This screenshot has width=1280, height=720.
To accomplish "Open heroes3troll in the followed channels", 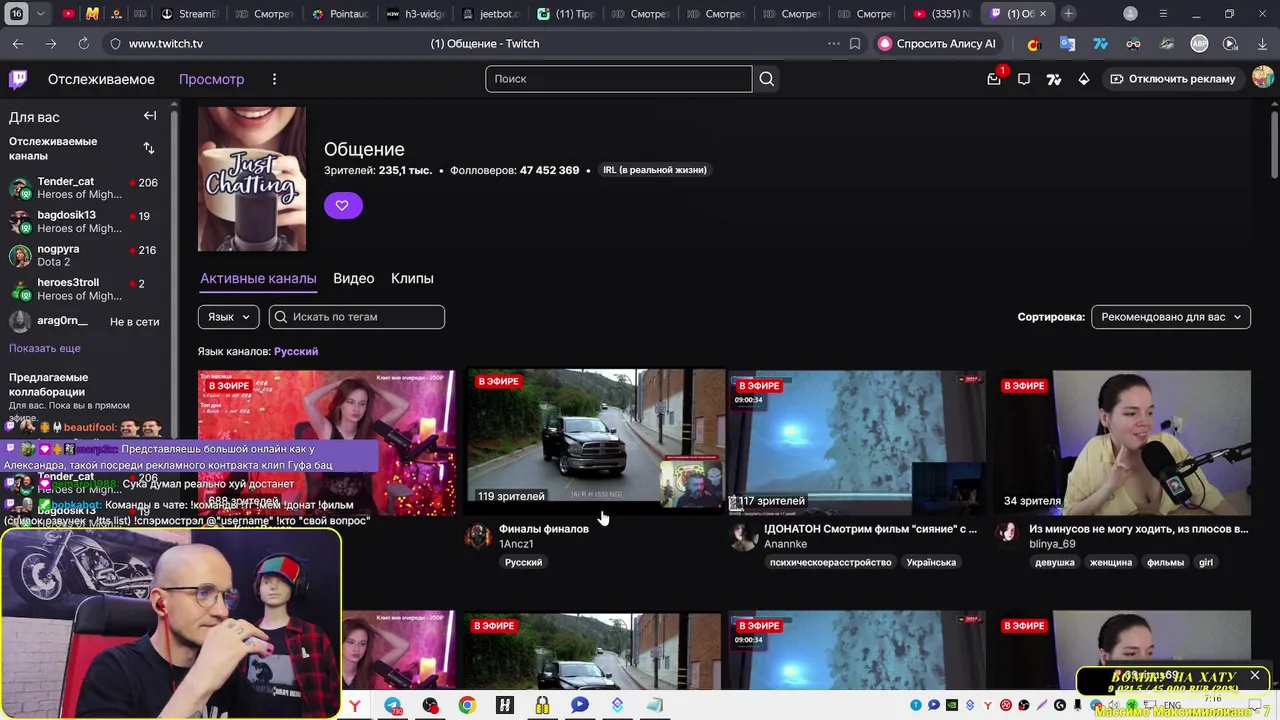I will 84,290.
